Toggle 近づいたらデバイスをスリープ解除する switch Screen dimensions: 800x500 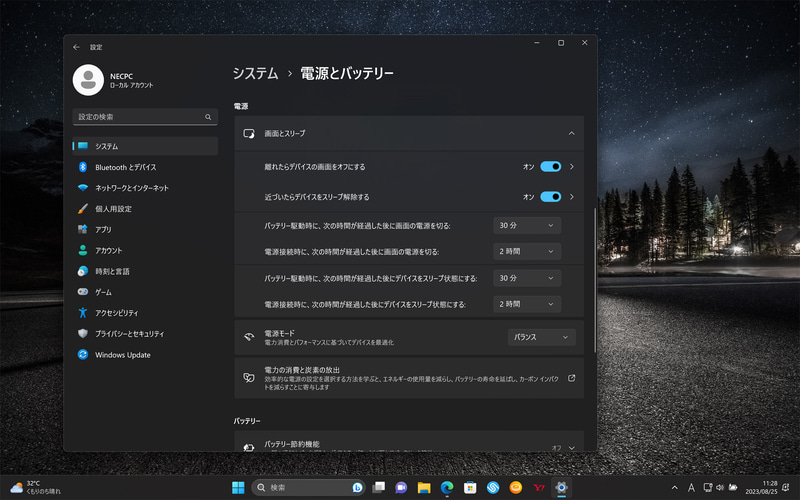[x=551, y=196]
